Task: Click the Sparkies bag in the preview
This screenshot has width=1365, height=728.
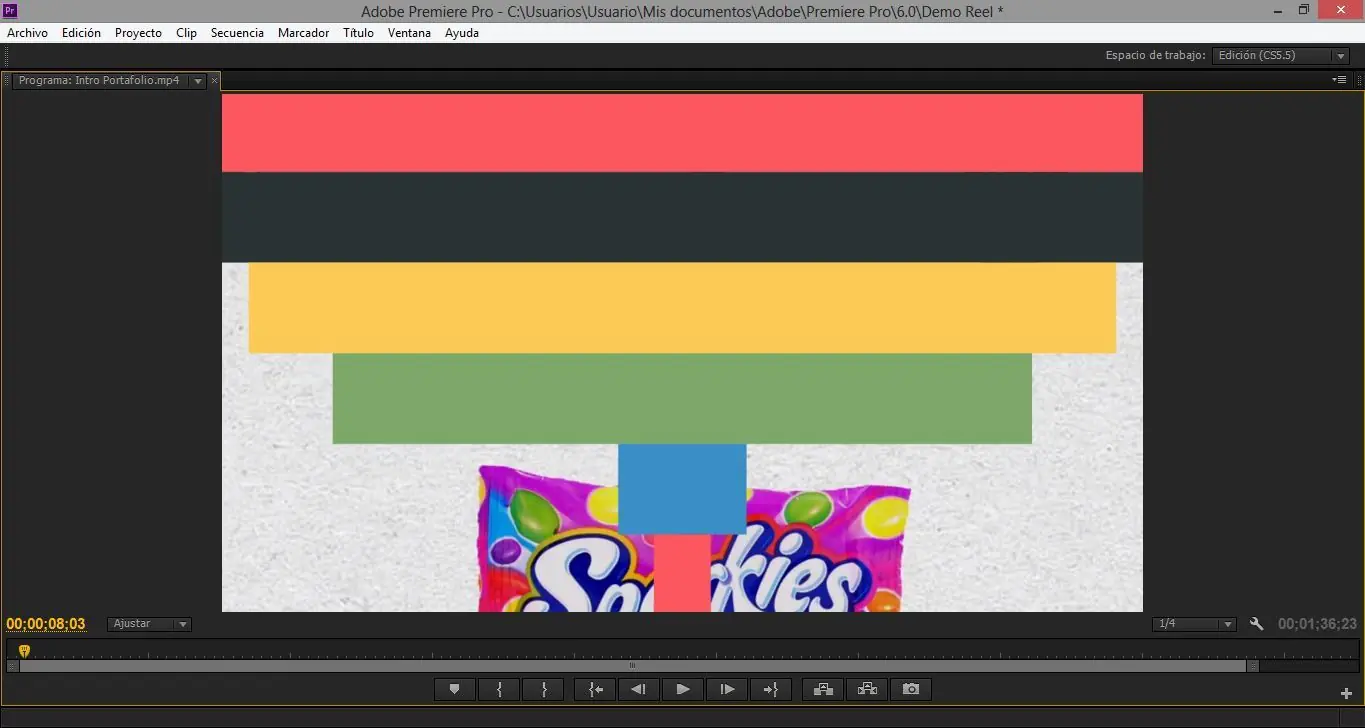Action: 694,539
